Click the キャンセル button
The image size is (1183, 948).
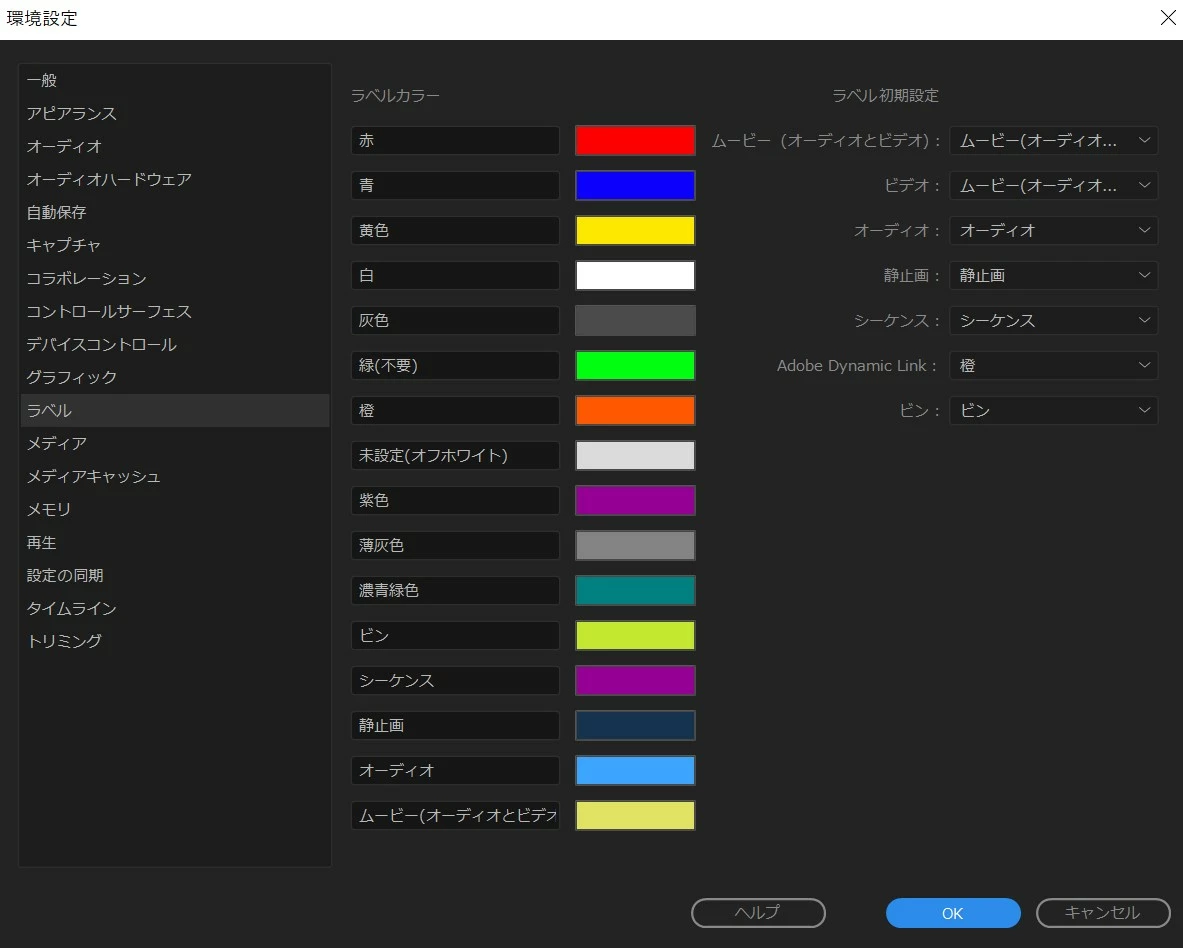1103,913
